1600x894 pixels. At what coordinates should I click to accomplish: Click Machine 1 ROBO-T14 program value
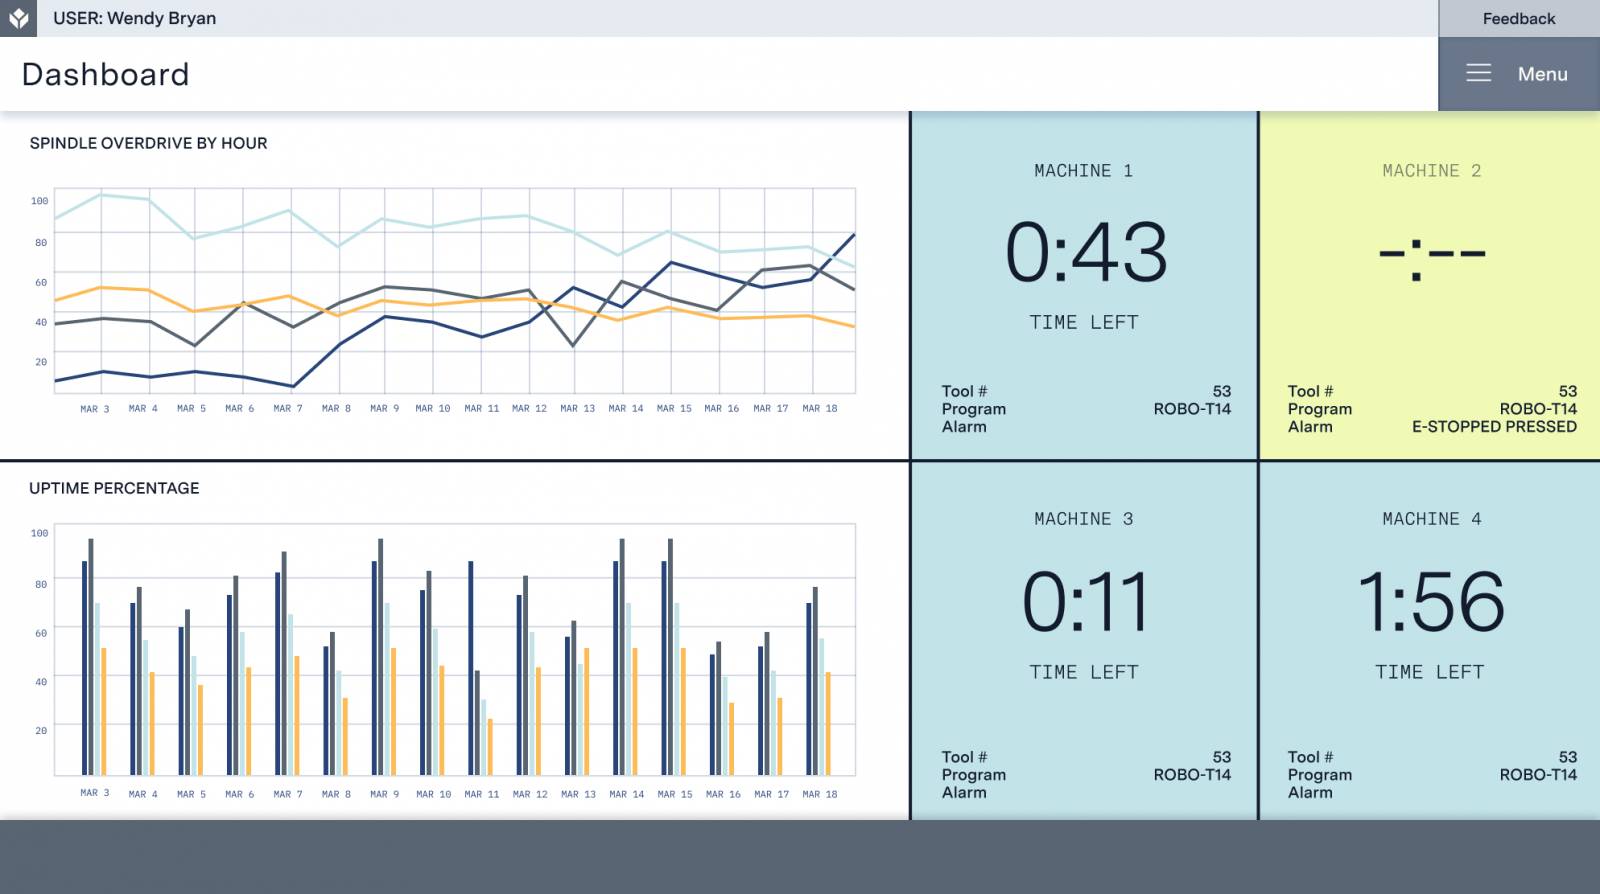point(1191,409)
